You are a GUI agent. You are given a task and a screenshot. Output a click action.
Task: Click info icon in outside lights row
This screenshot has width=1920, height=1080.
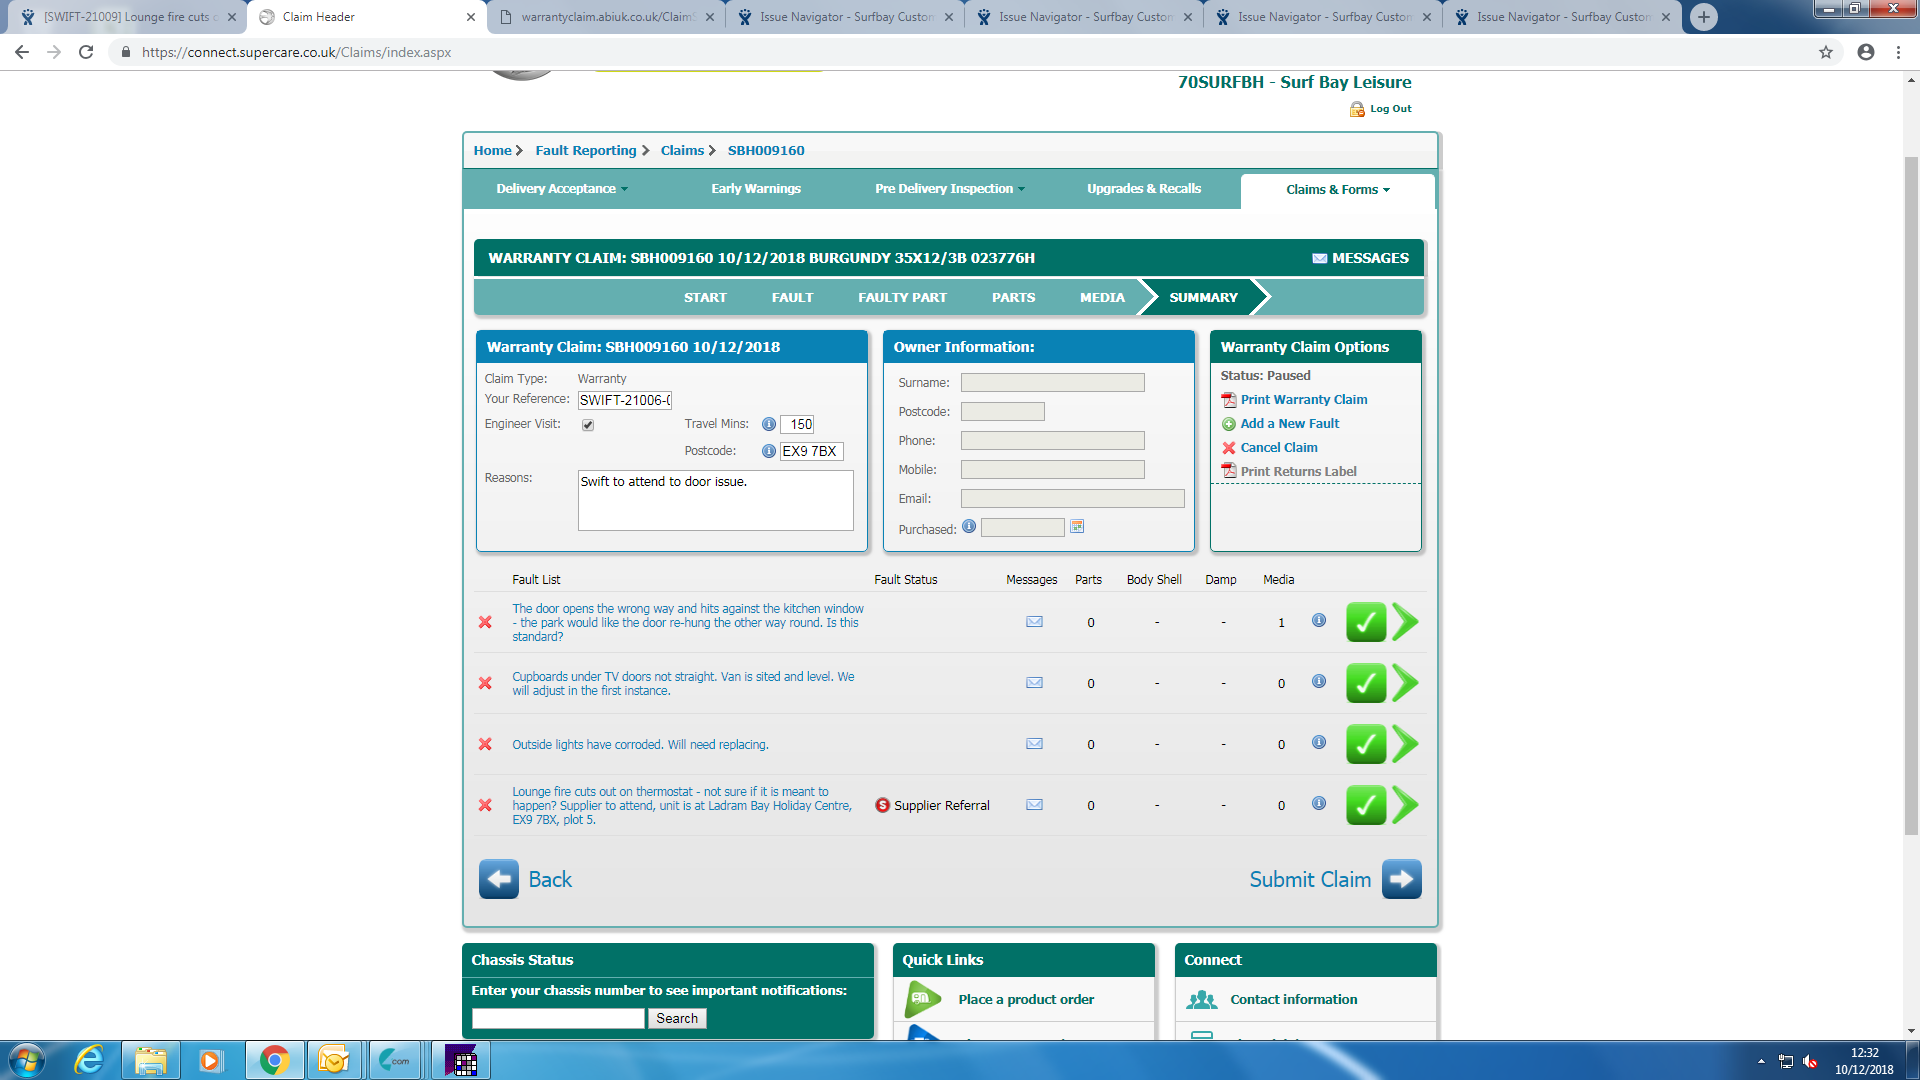1318,743
